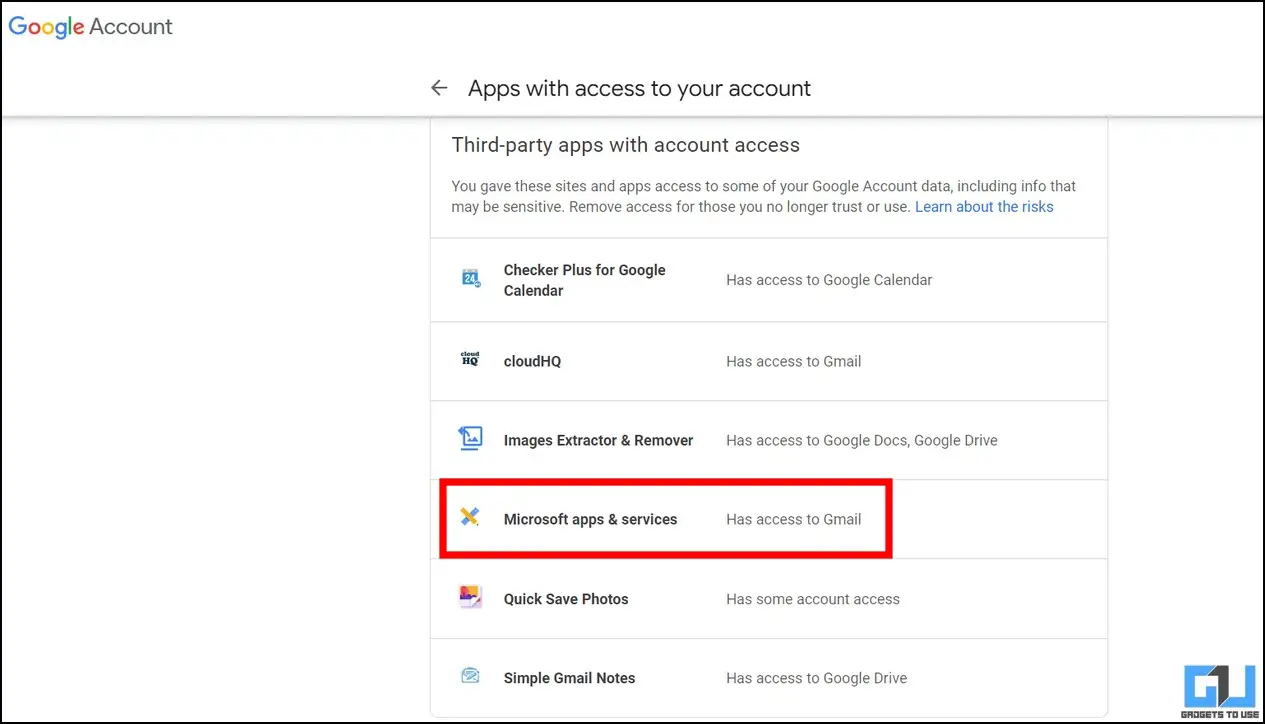Image resolution: width=1265 pixels, height=724 pixels.
Task: Click the Quick Save Photos icon
Action: [470, 597]
